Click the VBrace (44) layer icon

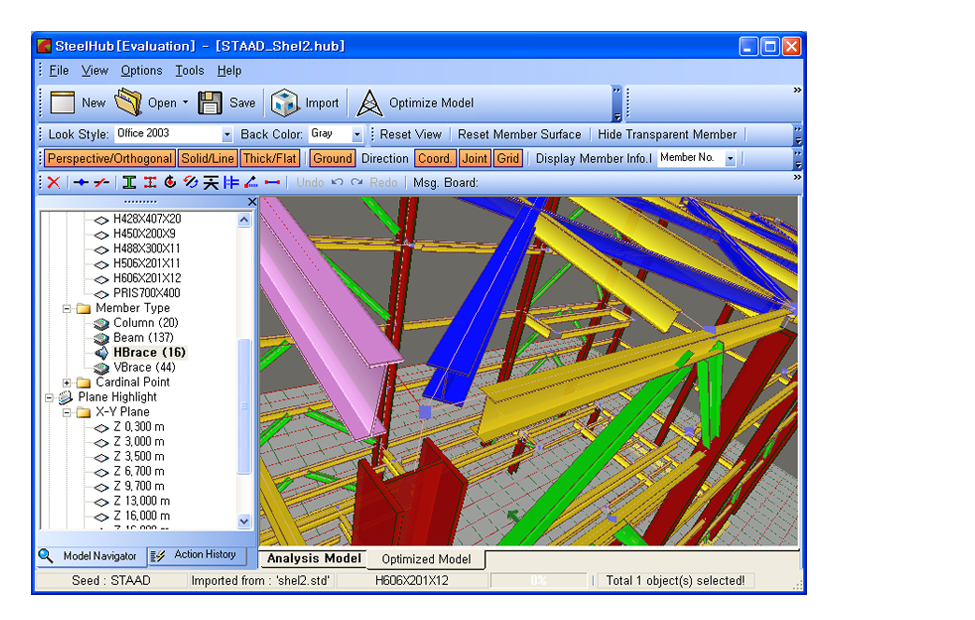(x=101, y=368)
